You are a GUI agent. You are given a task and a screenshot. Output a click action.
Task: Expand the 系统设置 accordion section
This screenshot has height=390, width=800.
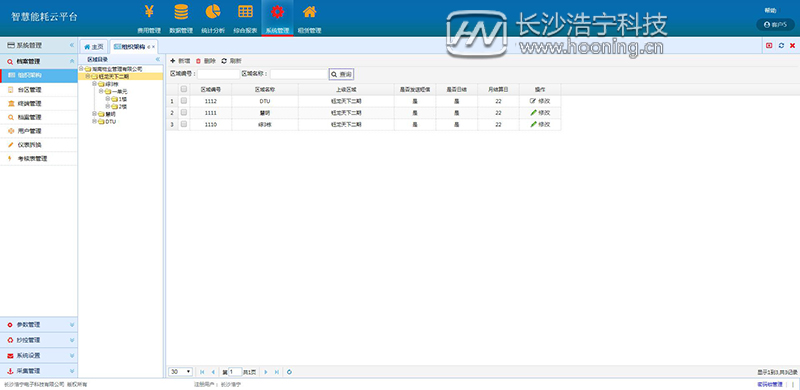pos(72,355)
